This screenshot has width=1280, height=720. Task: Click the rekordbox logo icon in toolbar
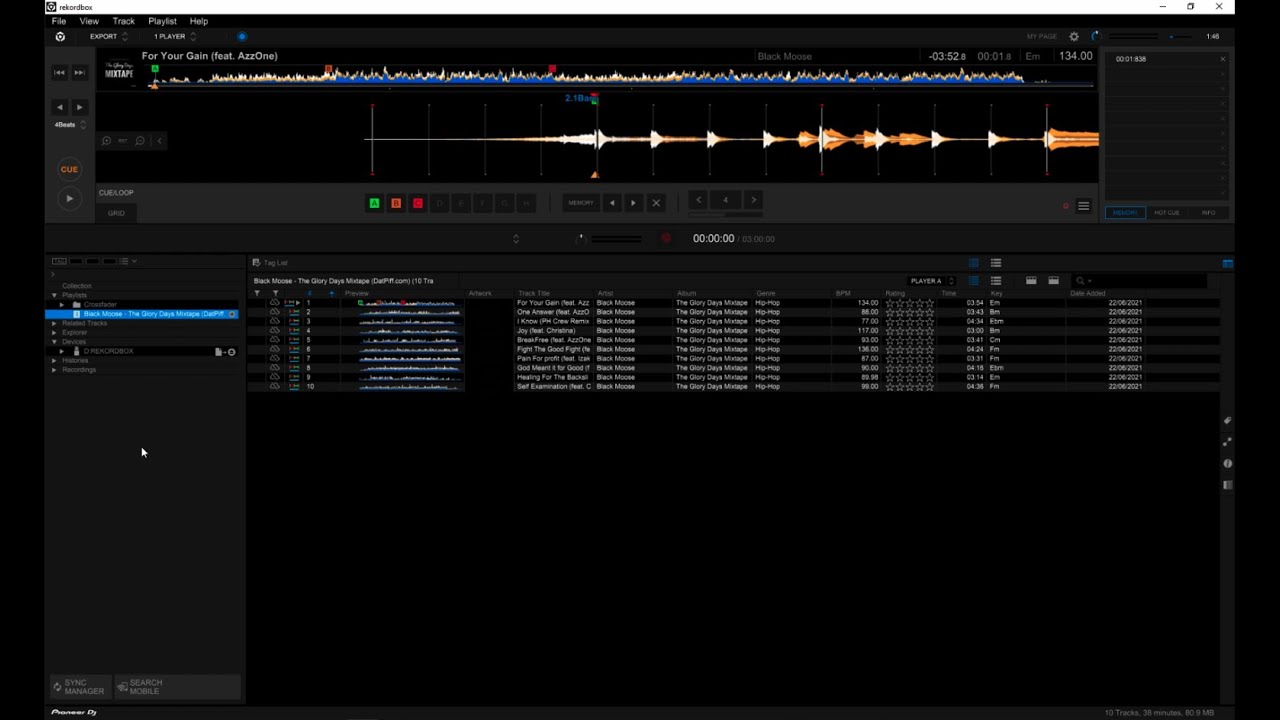tap(60, 37)
